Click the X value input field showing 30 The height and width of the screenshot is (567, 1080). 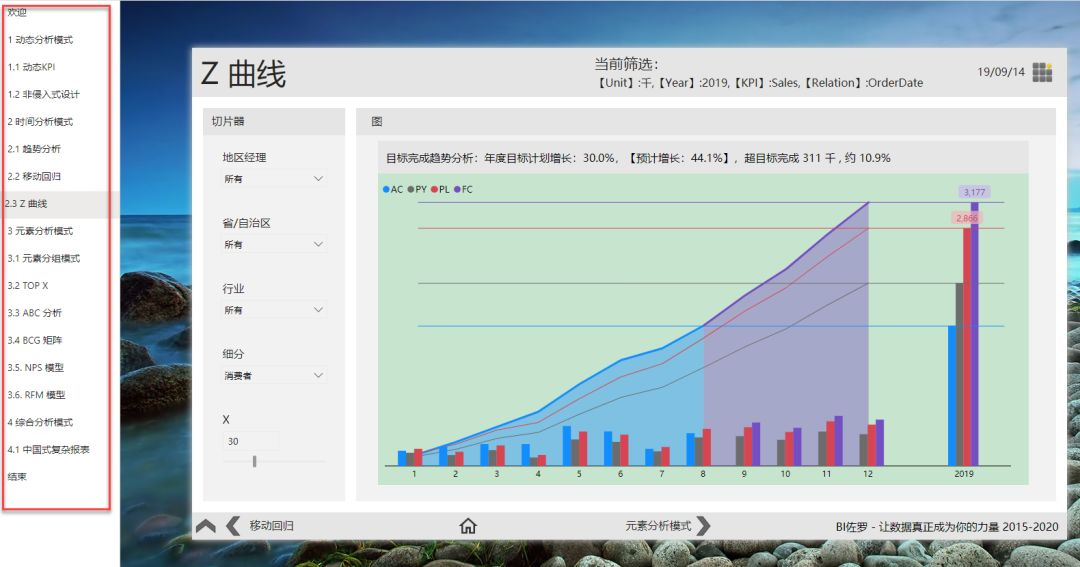251,442
